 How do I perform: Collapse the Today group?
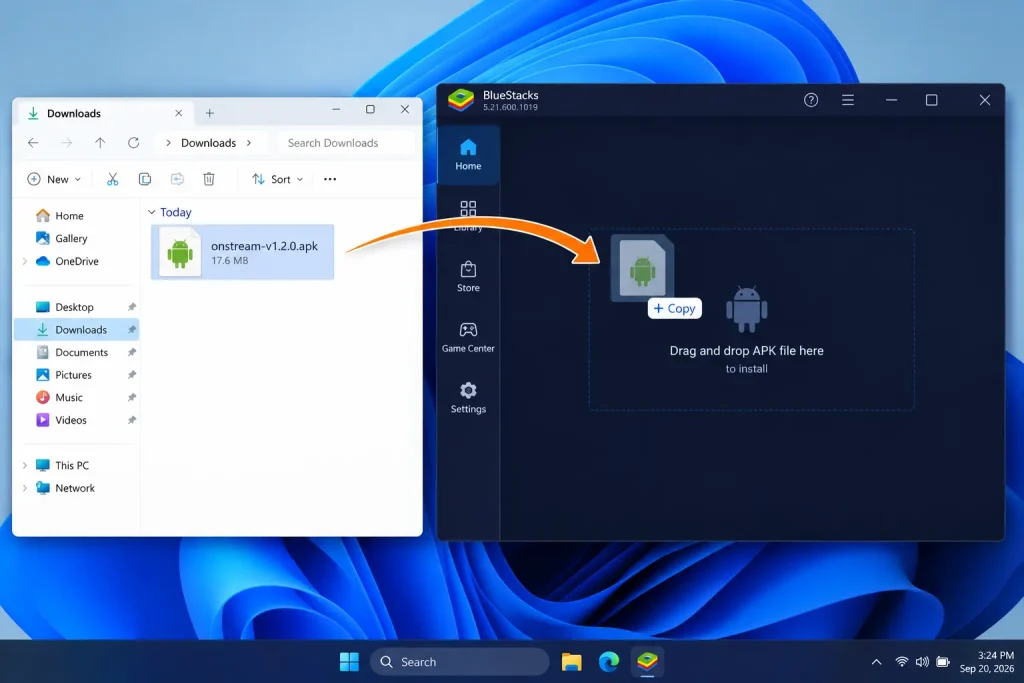[152, 212]
